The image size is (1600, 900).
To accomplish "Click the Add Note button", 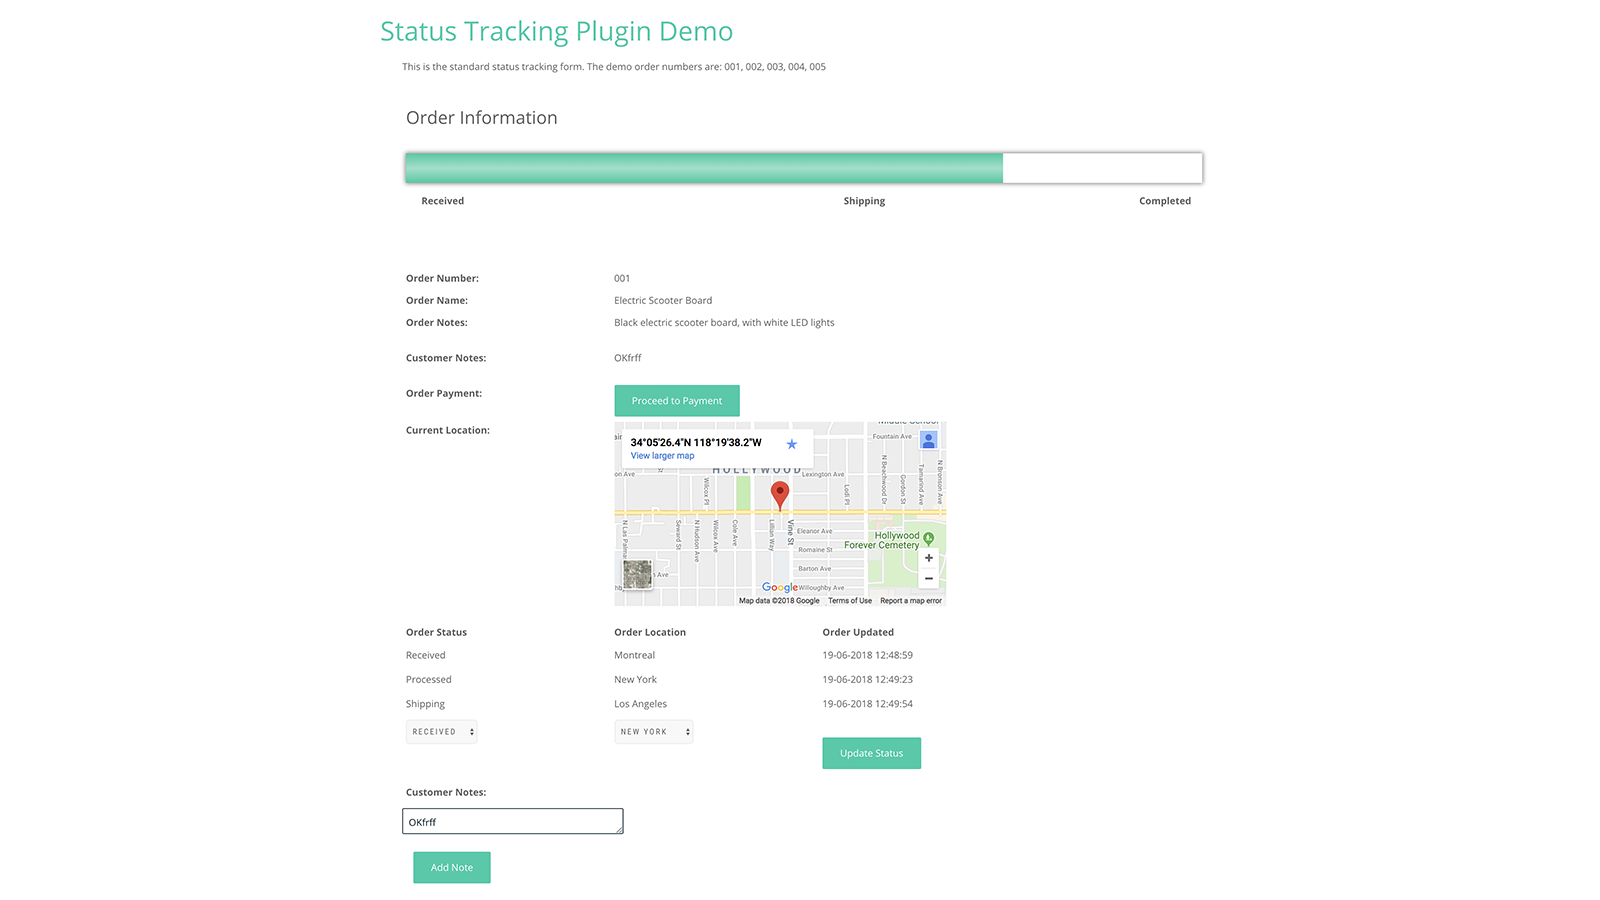I will (x=452, y=867).
